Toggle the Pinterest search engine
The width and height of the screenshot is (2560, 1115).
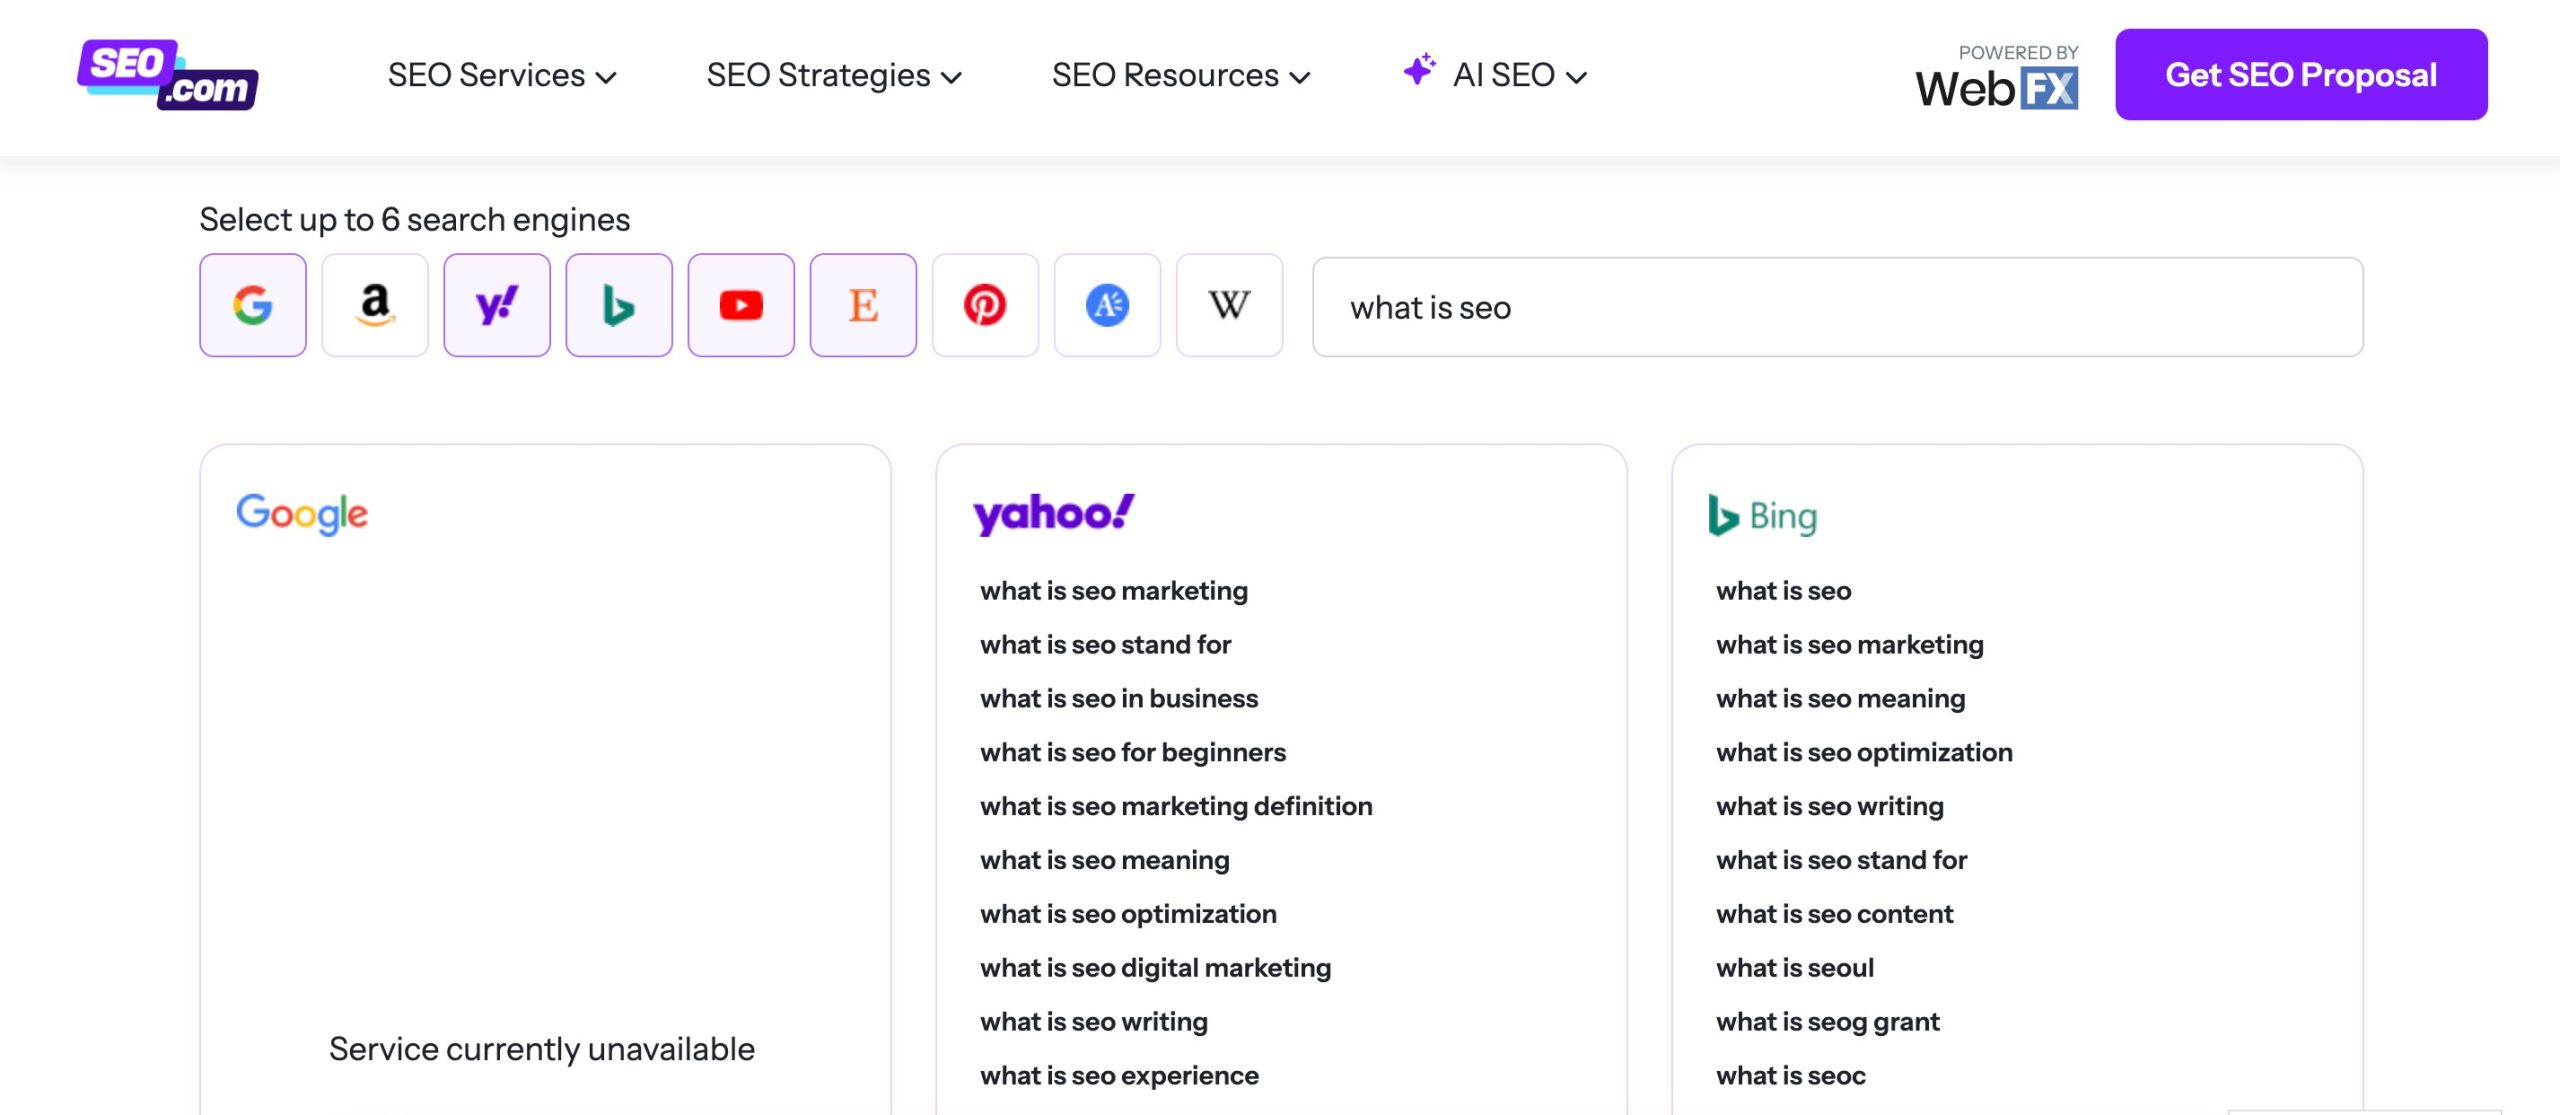coord(985,305)
